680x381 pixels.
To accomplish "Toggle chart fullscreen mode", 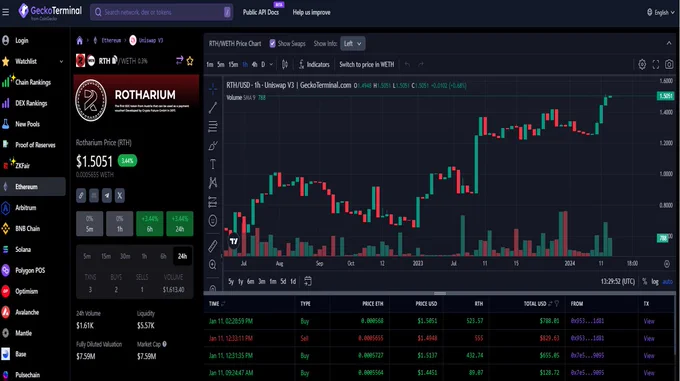I will 656,65.
